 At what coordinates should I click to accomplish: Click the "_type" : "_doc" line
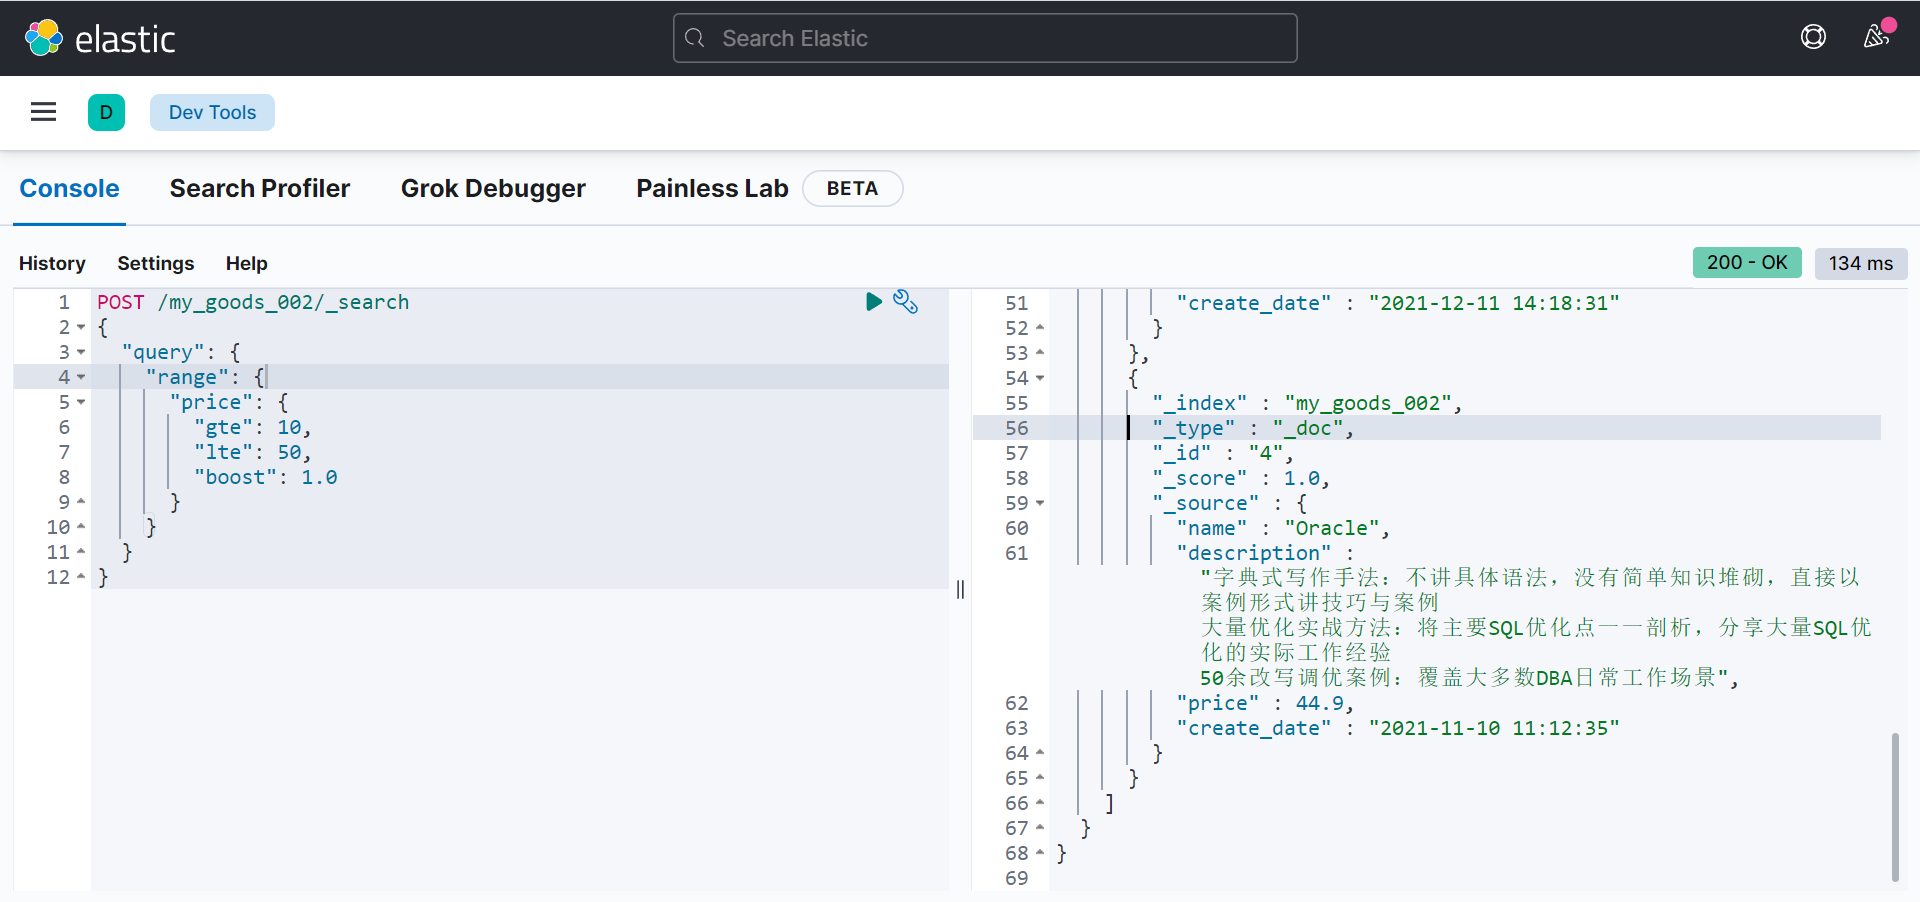click(1253, 428)
